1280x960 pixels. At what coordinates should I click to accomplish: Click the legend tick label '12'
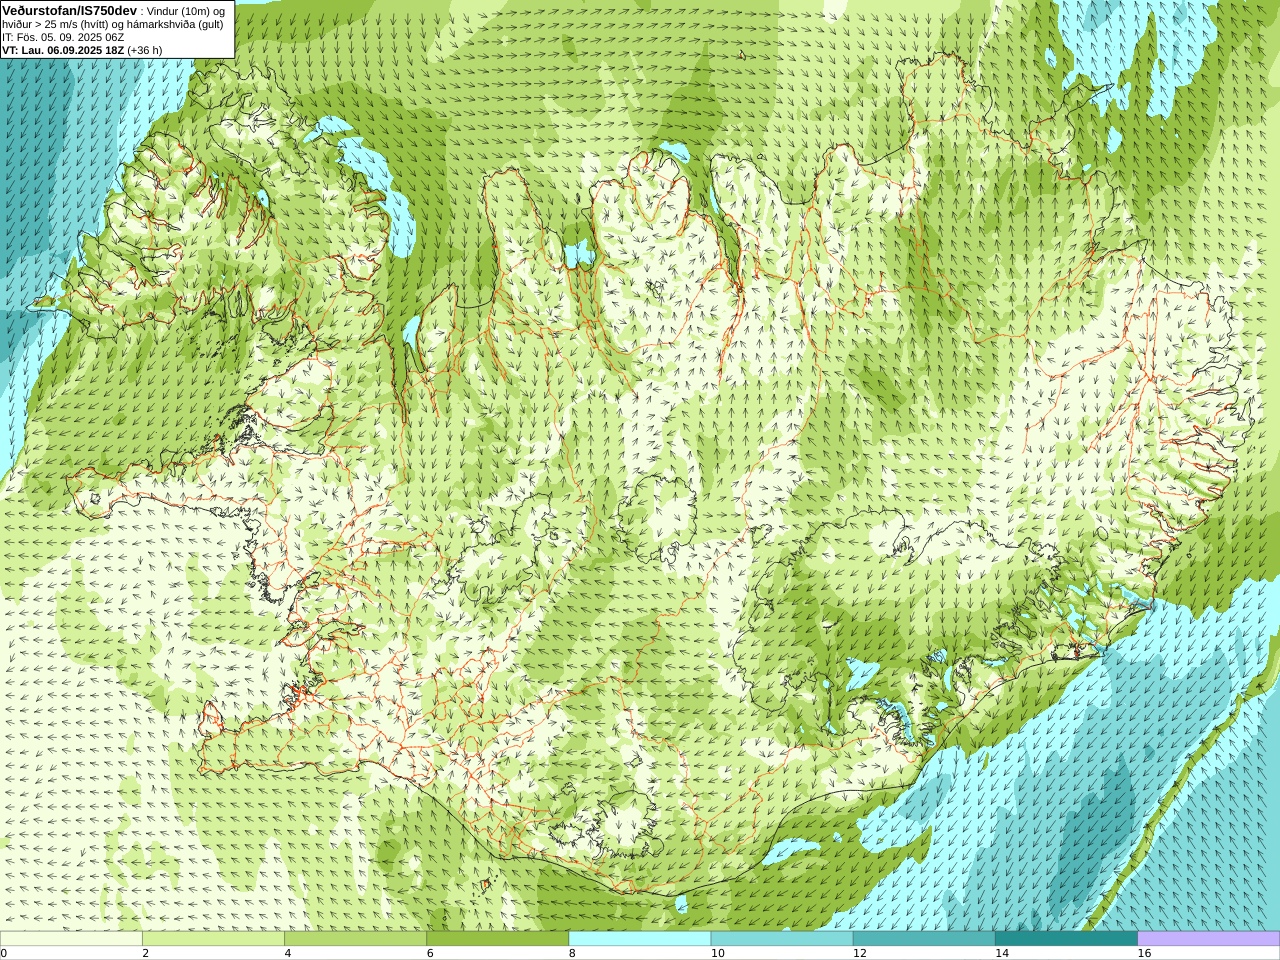859,953
